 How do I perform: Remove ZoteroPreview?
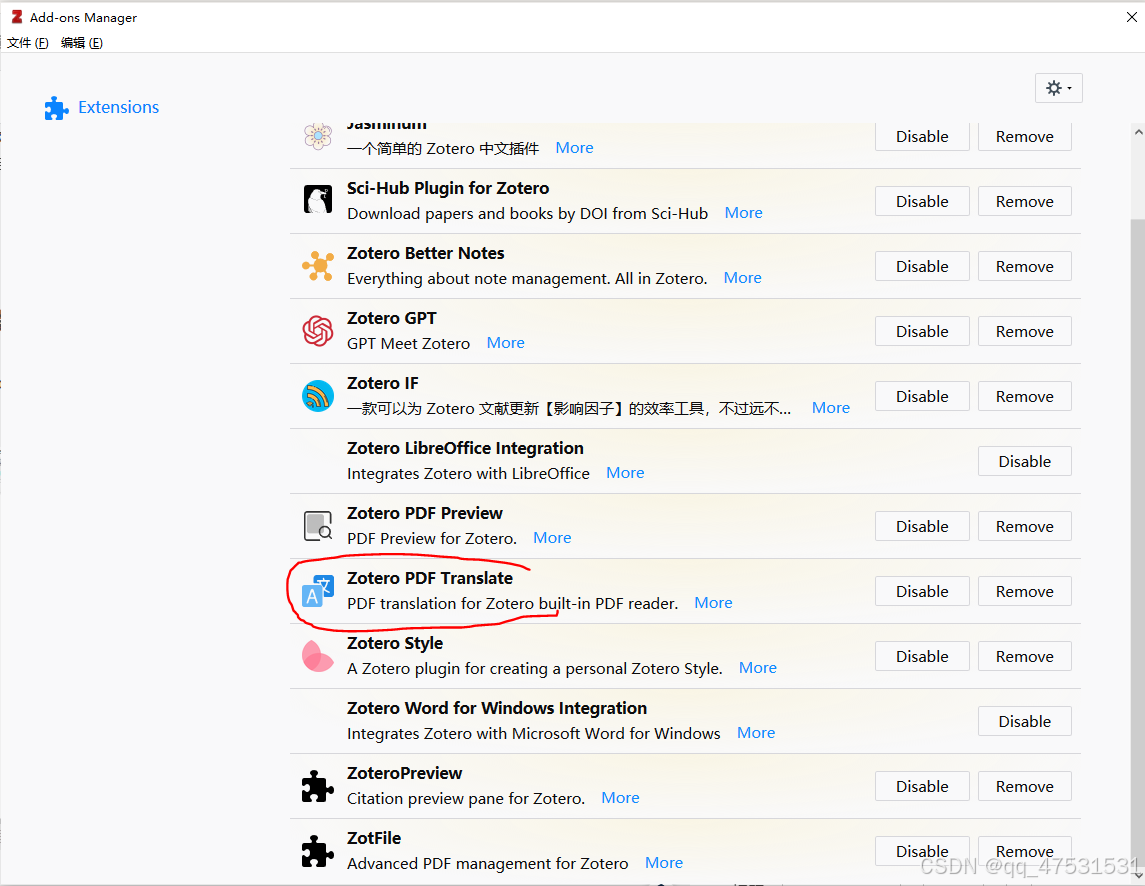tap(1025, 787)
